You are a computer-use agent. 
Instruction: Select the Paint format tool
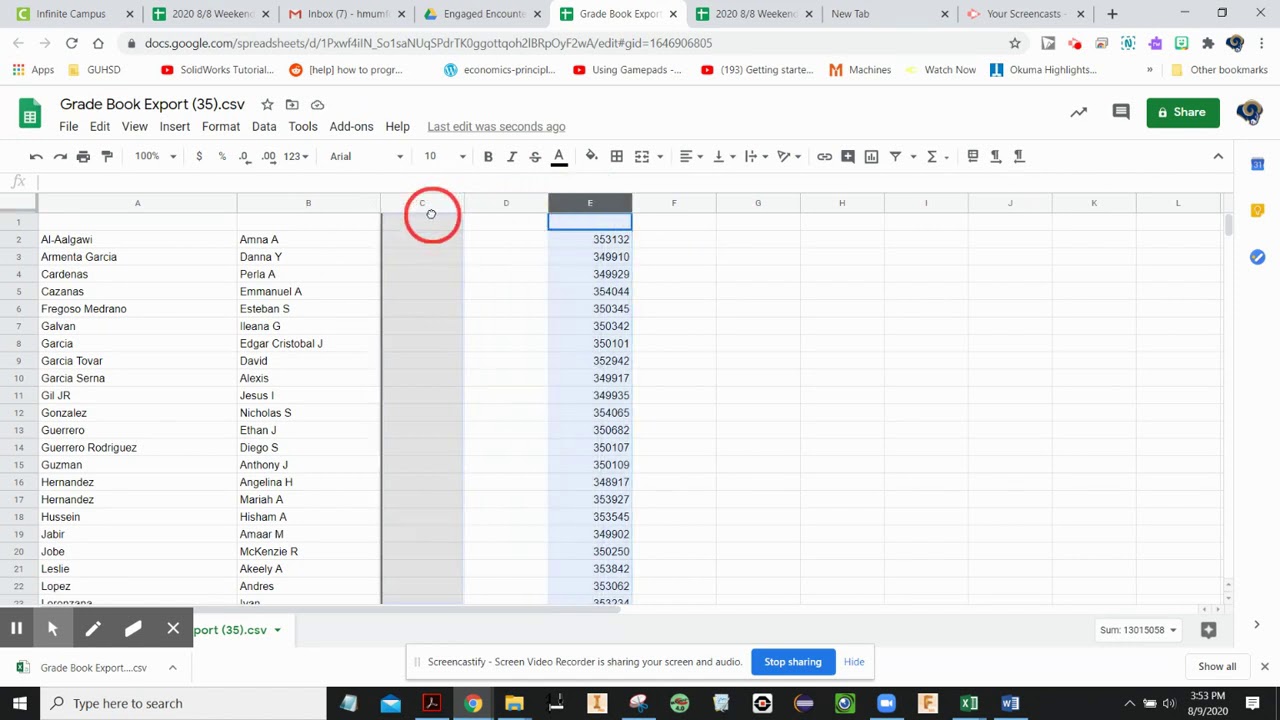(107, 156)
